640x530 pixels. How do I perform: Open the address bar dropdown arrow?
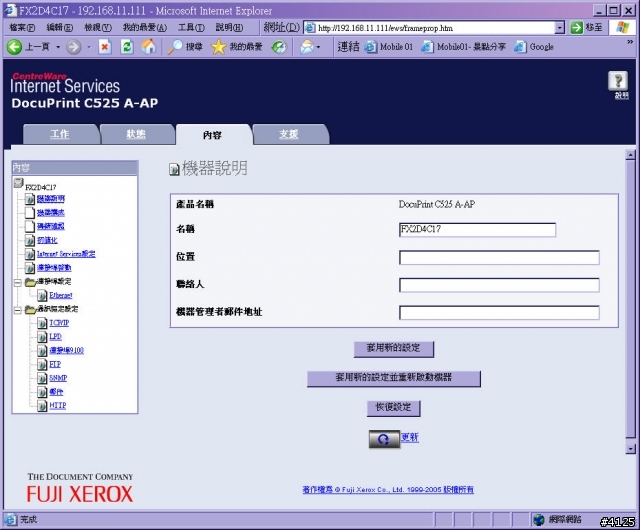[x=560, y=28]
